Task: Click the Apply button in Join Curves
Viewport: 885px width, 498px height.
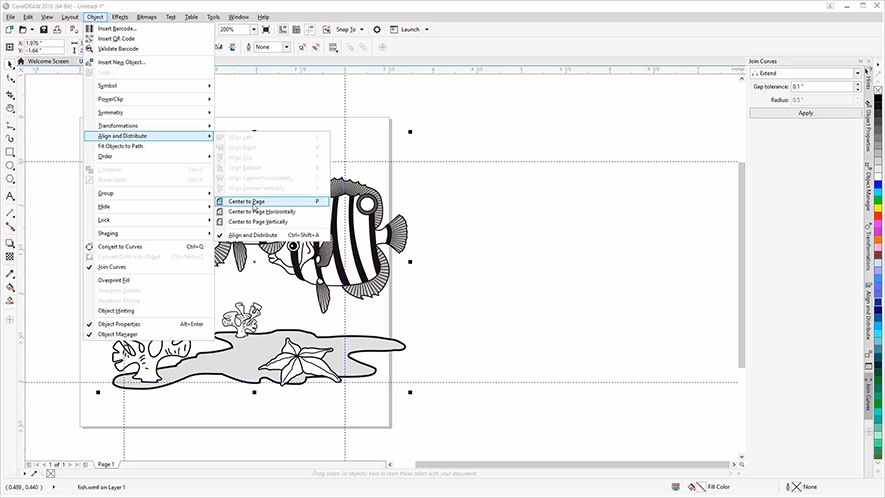Action: click(805, 113)
